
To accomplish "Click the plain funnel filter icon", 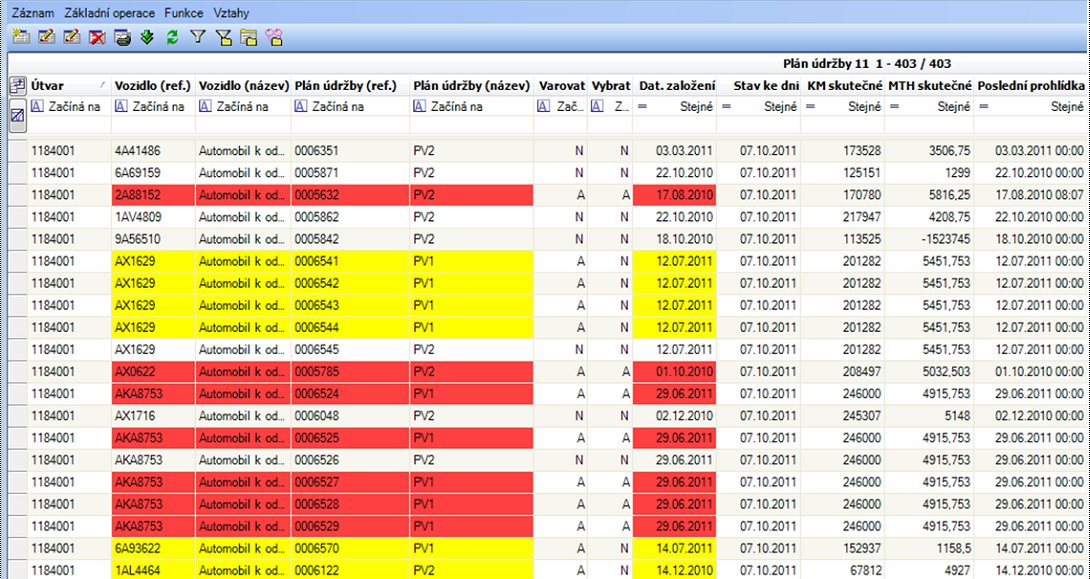I will (x=198, y=38).
